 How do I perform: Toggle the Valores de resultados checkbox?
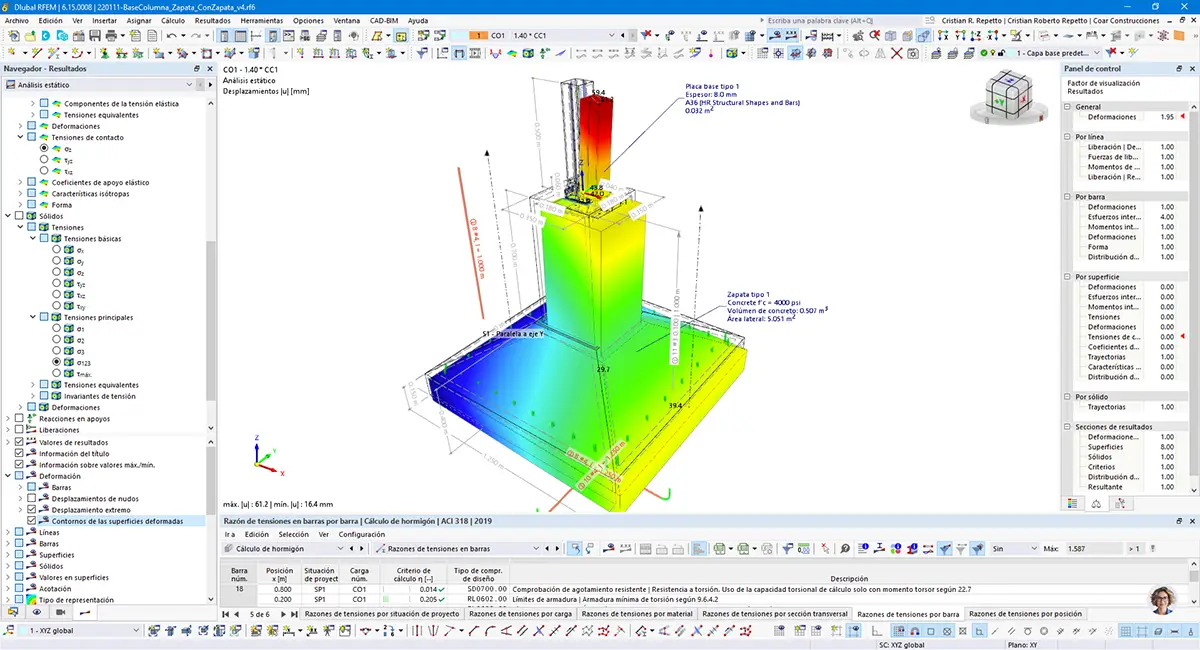pyautogui.click(x=19, y=441)
